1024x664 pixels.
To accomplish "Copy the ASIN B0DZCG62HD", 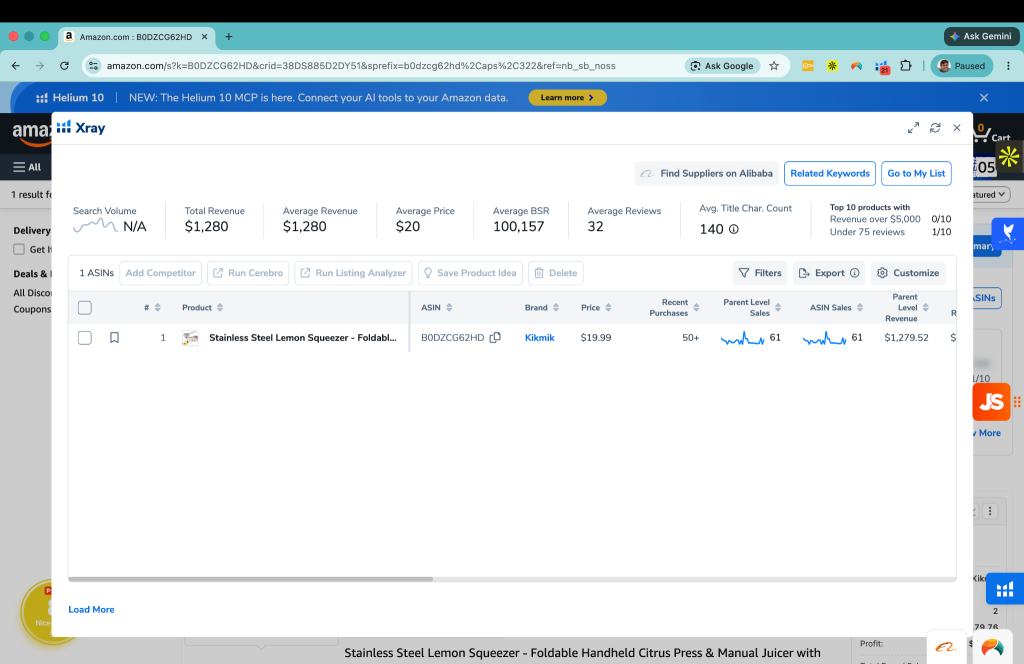I will 495,338.
